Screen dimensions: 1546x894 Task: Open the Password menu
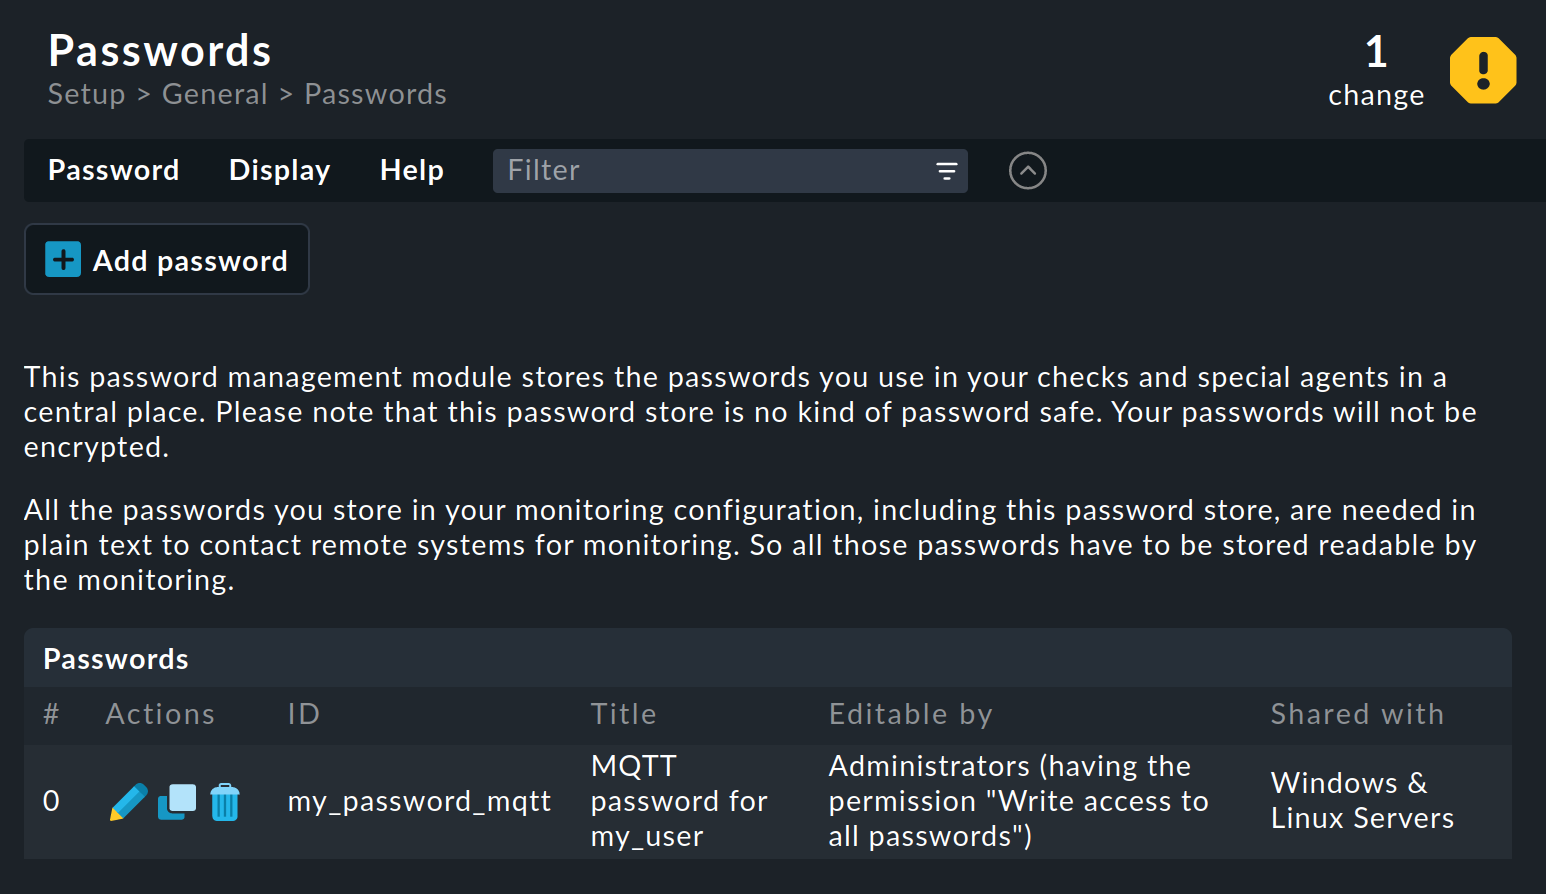113,170
